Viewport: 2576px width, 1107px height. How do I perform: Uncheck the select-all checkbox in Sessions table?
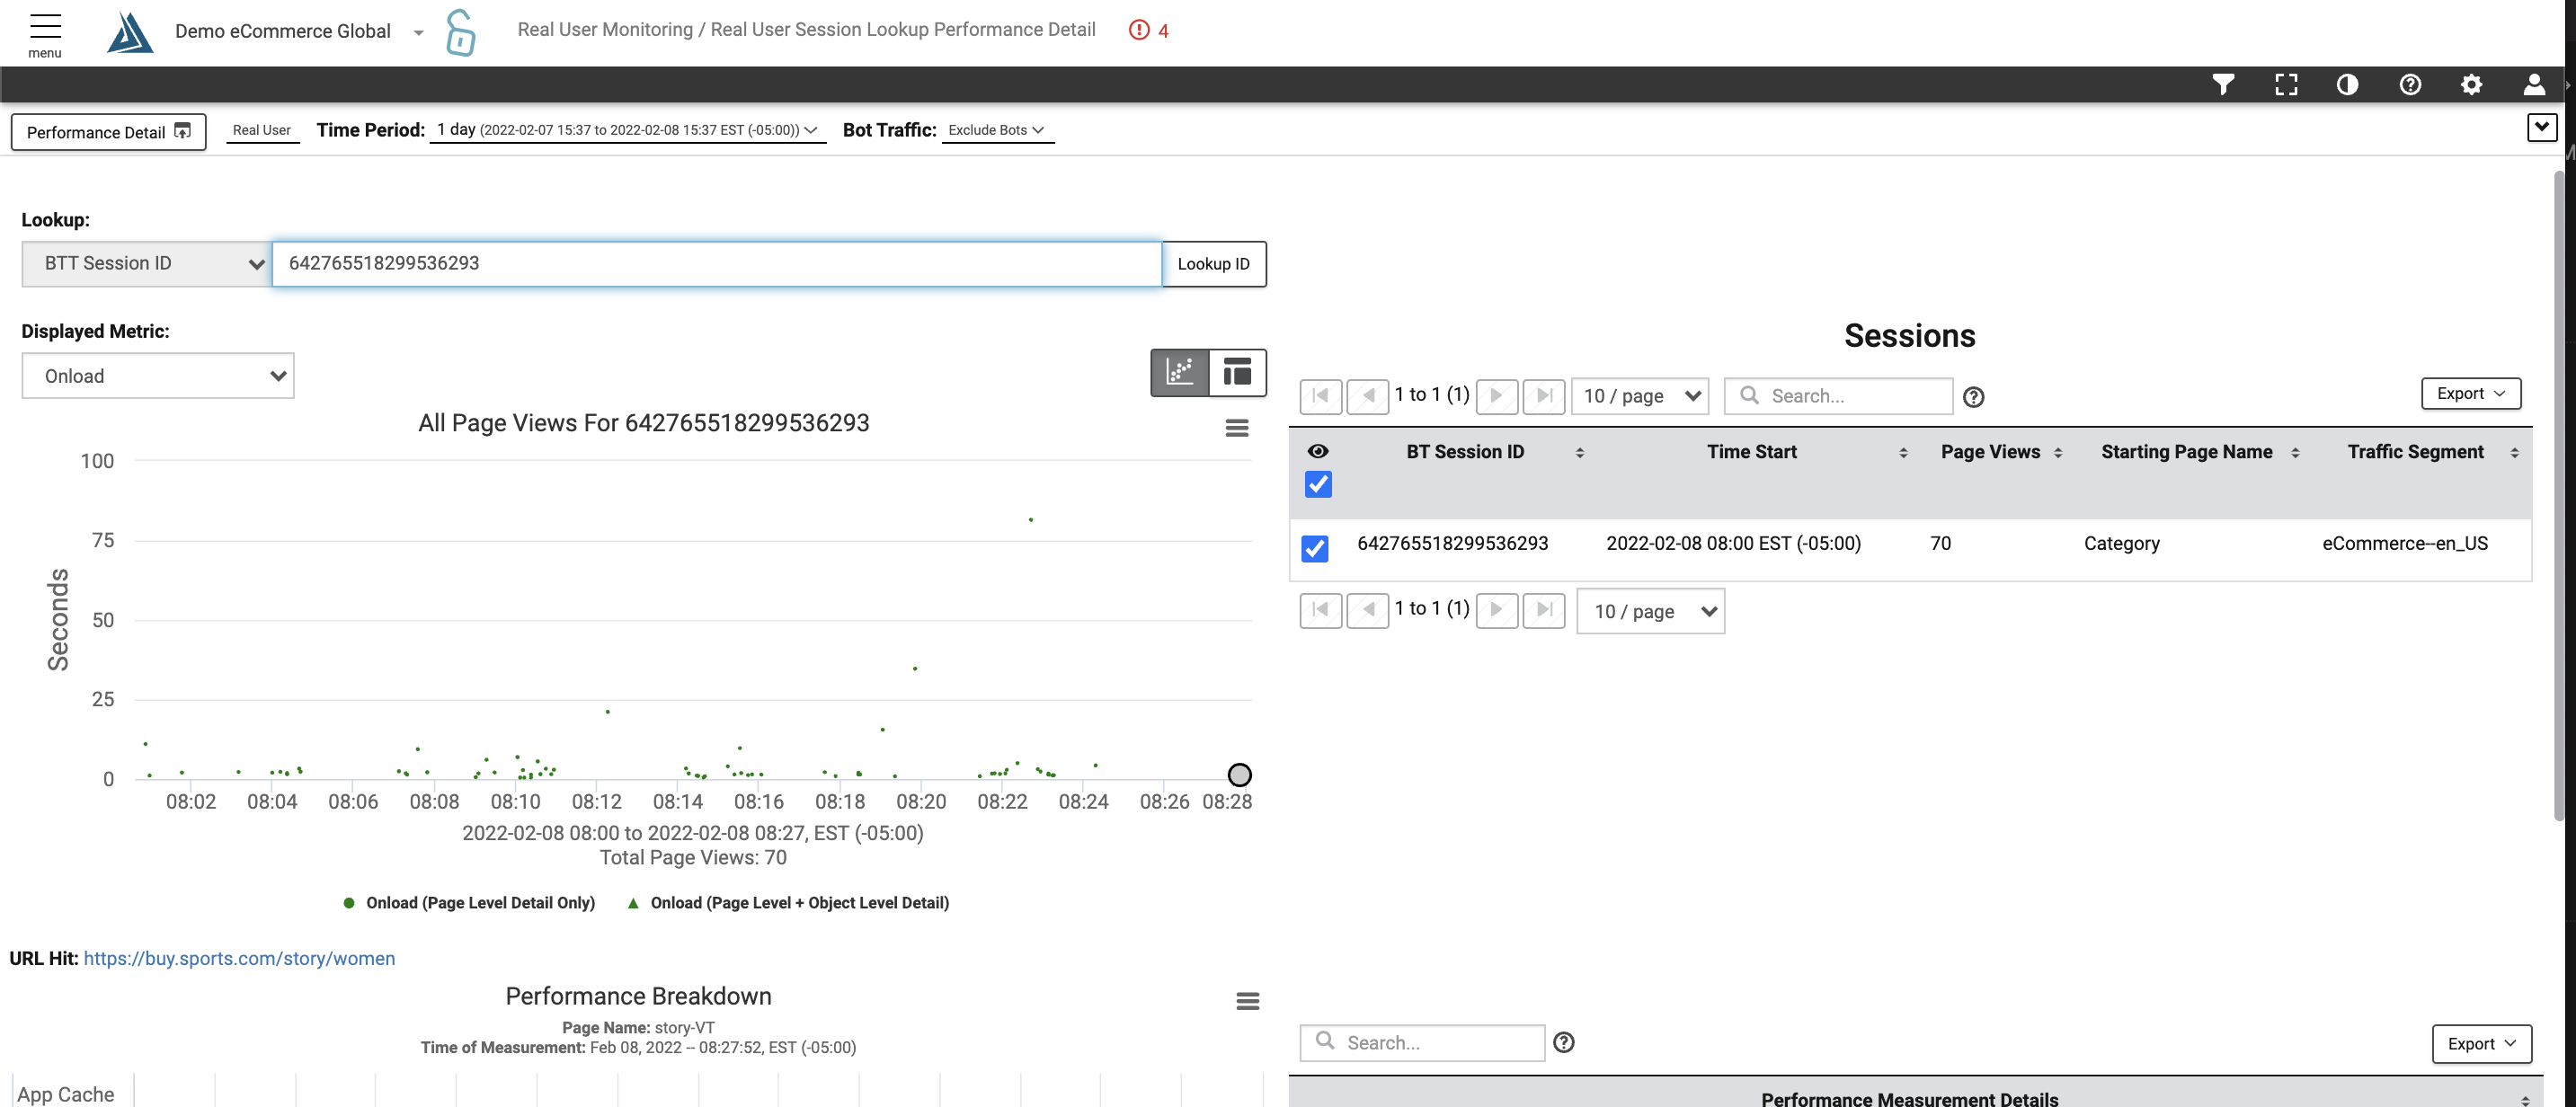tap(1317, 484)
